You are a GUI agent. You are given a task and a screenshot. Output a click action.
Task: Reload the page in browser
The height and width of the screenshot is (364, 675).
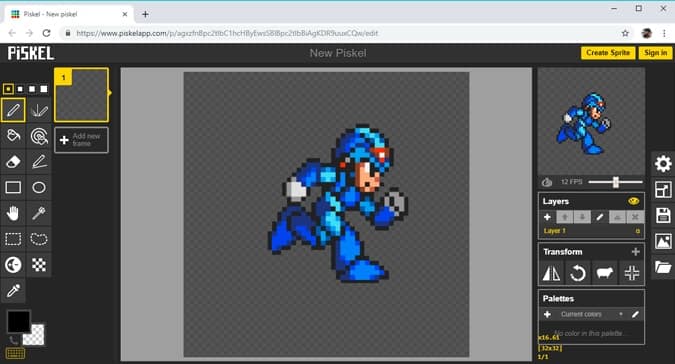[46, 33]
